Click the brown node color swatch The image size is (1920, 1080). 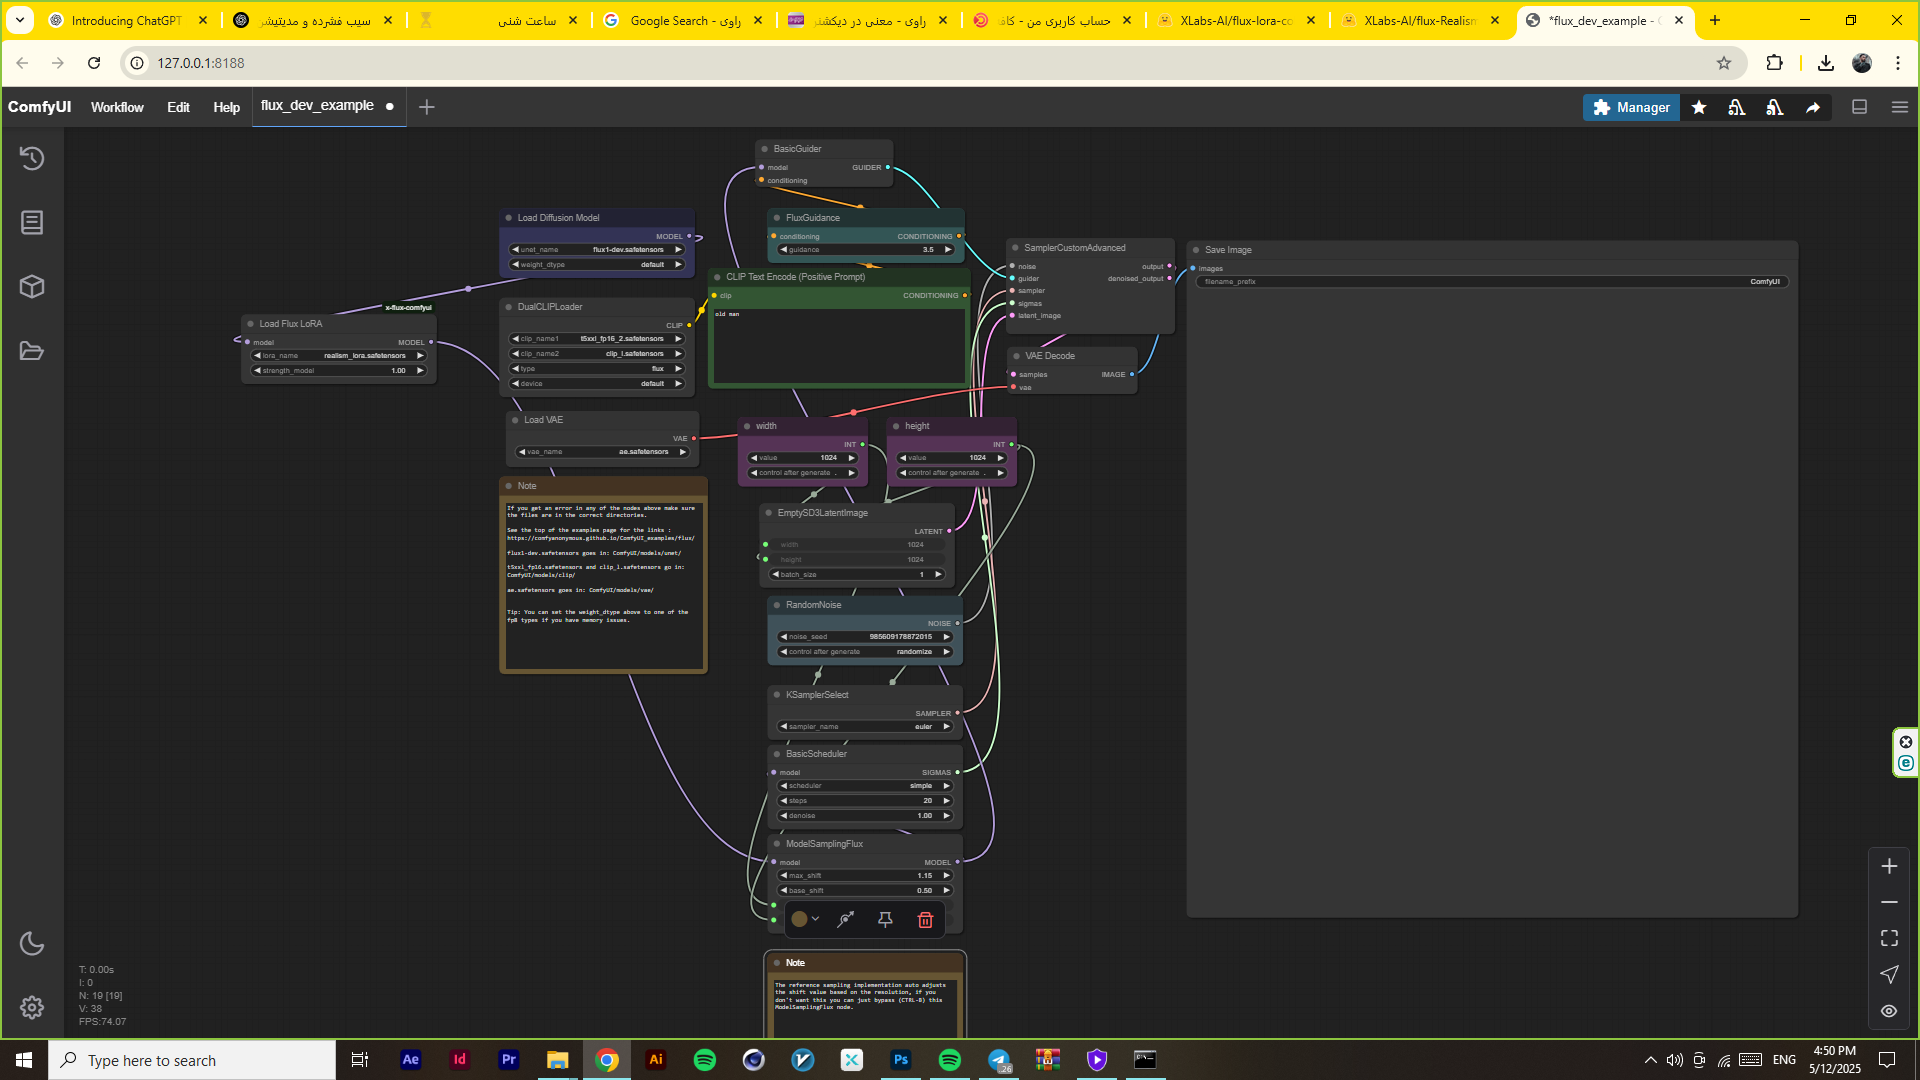[x=799, y=919]
